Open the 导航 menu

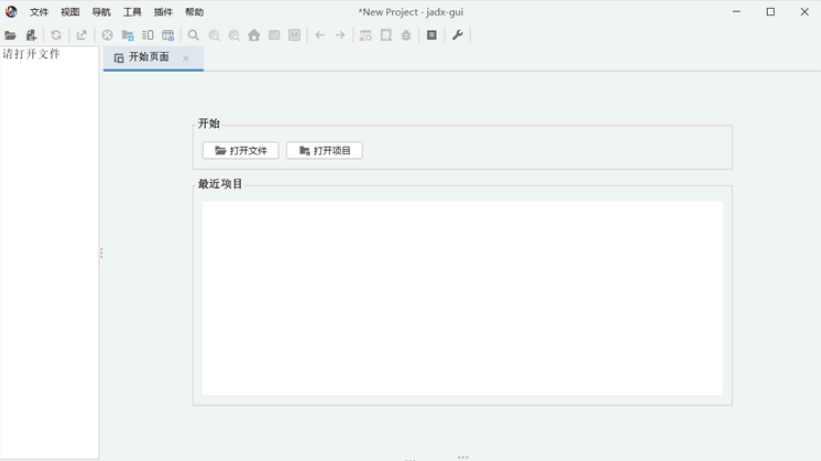[x=101, y=12]
